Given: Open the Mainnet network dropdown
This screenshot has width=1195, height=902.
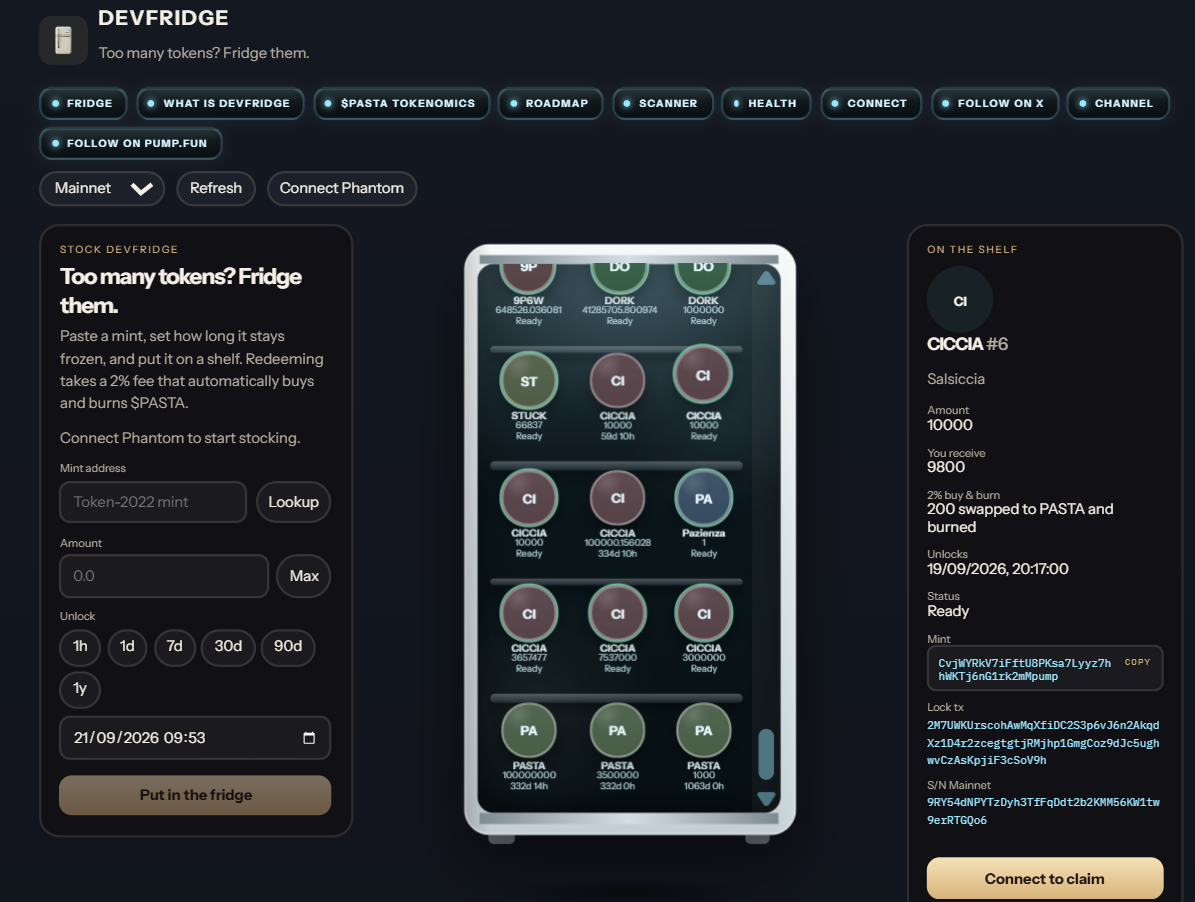Looking at the screenshot, I should [x=102, y=188].
